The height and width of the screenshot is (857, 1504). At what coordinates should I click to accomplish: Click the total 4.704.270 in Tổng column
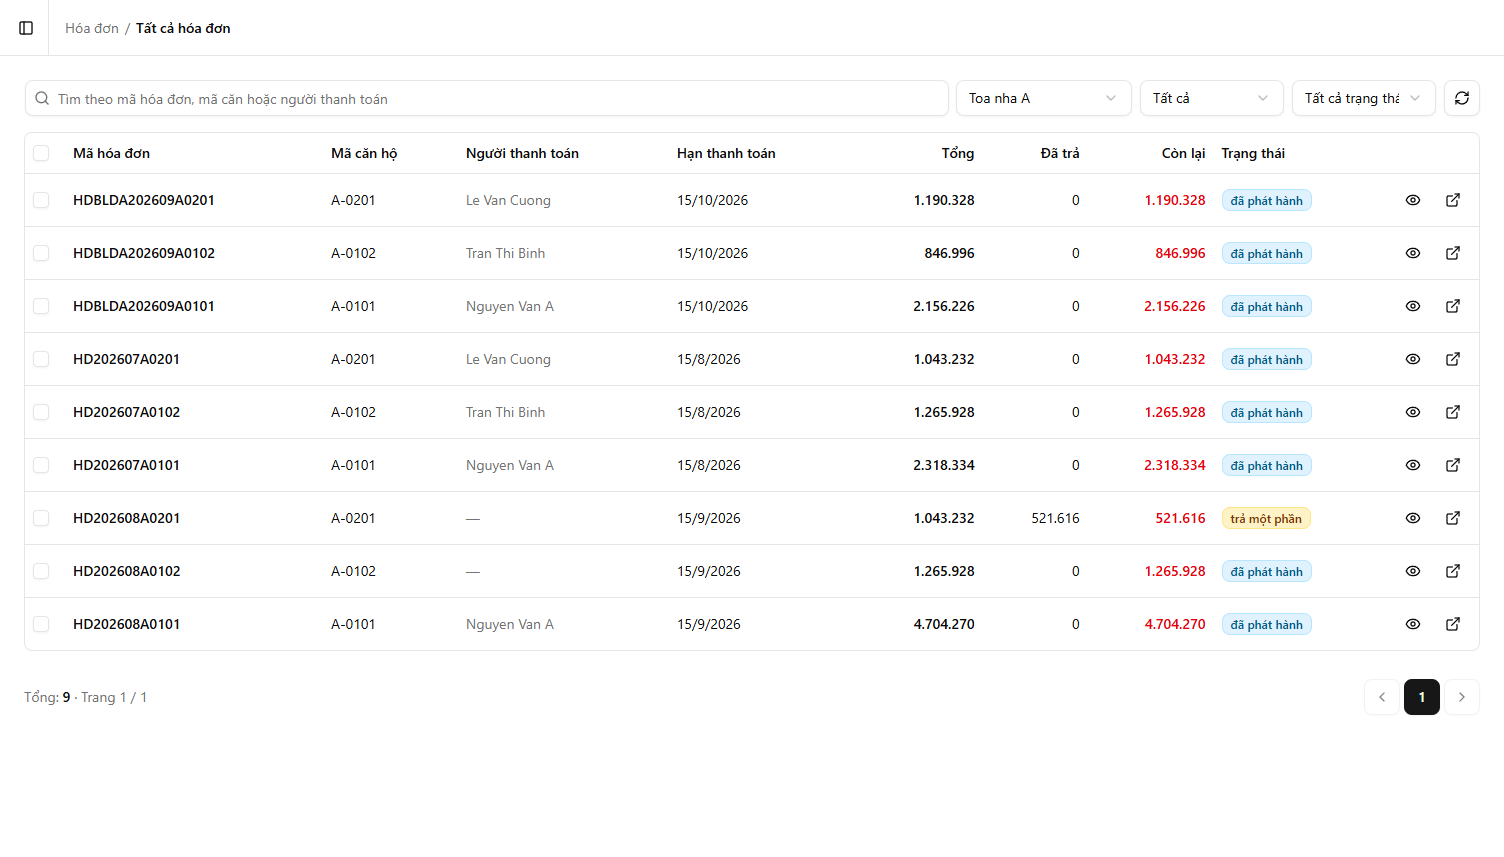(944, 624)
